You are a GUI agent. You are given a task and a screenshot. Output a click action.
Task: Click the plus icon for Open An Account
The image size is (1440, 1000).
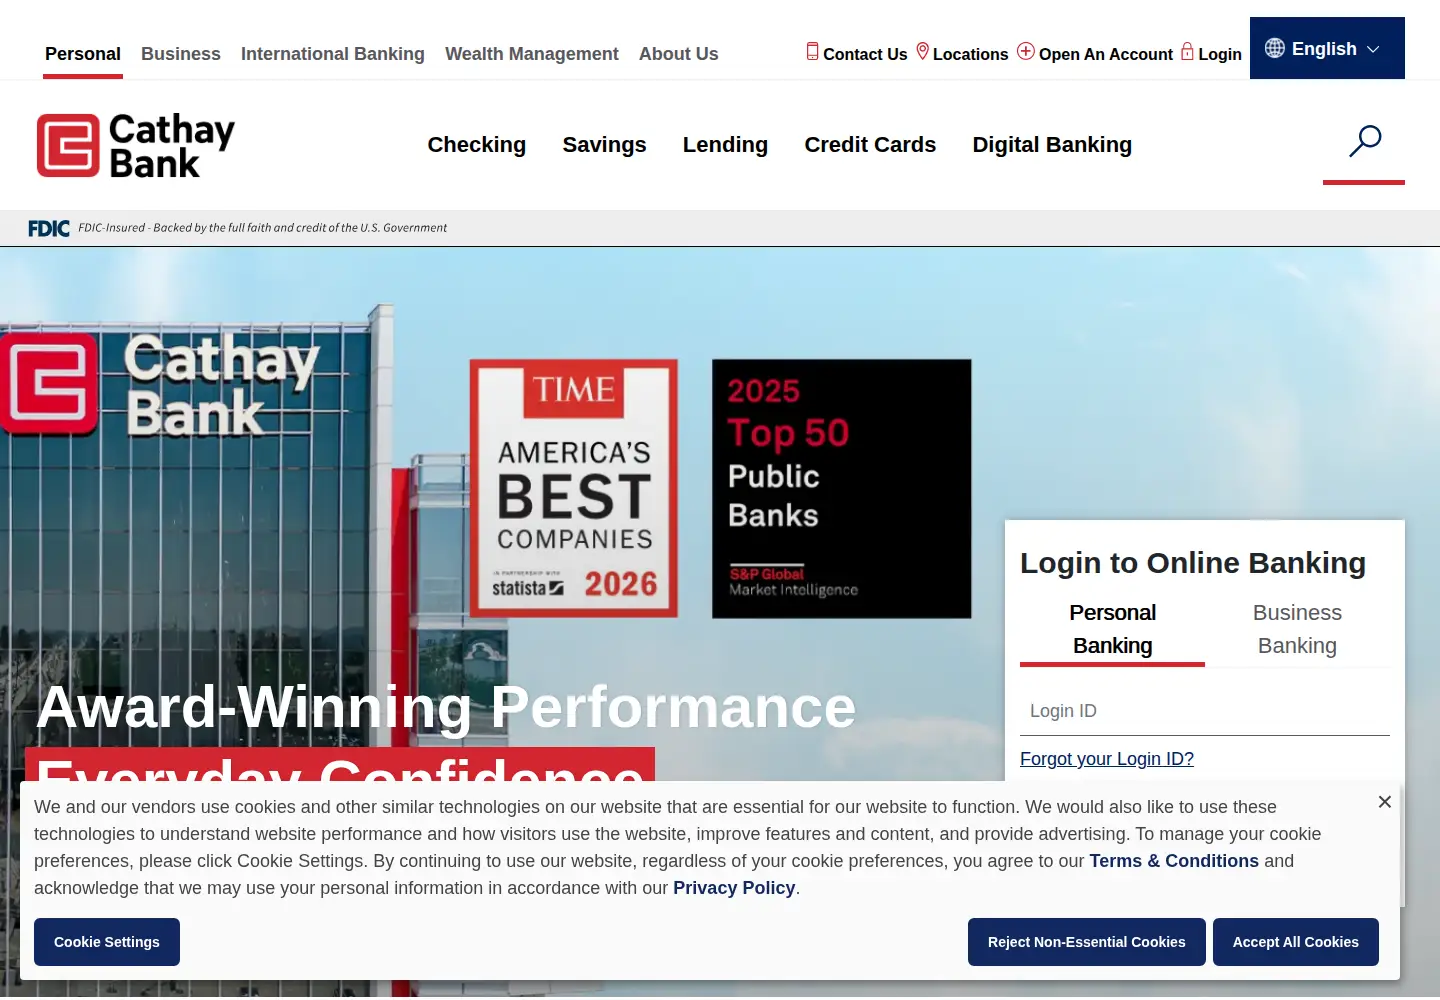1026,51
